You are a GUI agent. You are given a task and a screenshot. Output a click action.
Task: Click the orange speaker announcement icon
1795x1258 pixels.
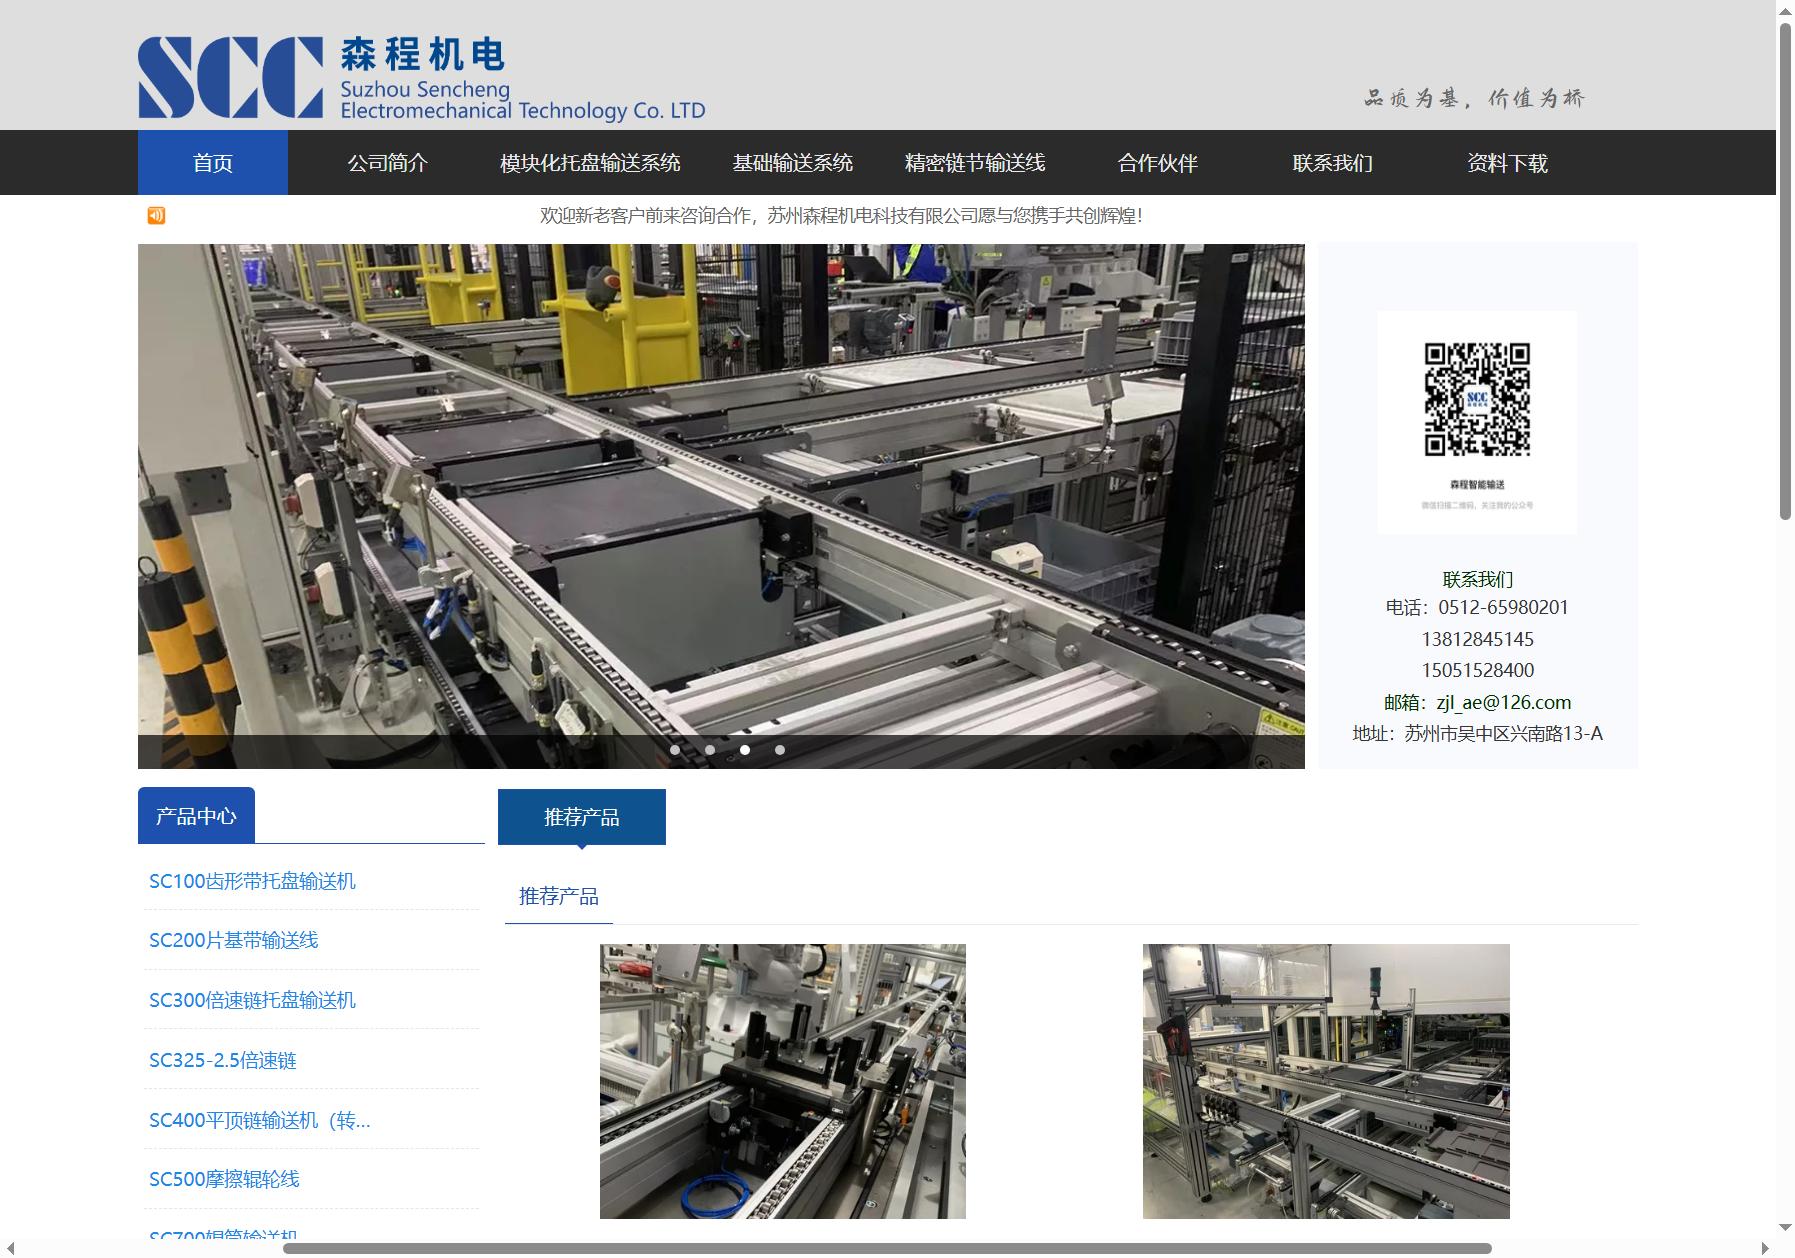coord(156,215)
